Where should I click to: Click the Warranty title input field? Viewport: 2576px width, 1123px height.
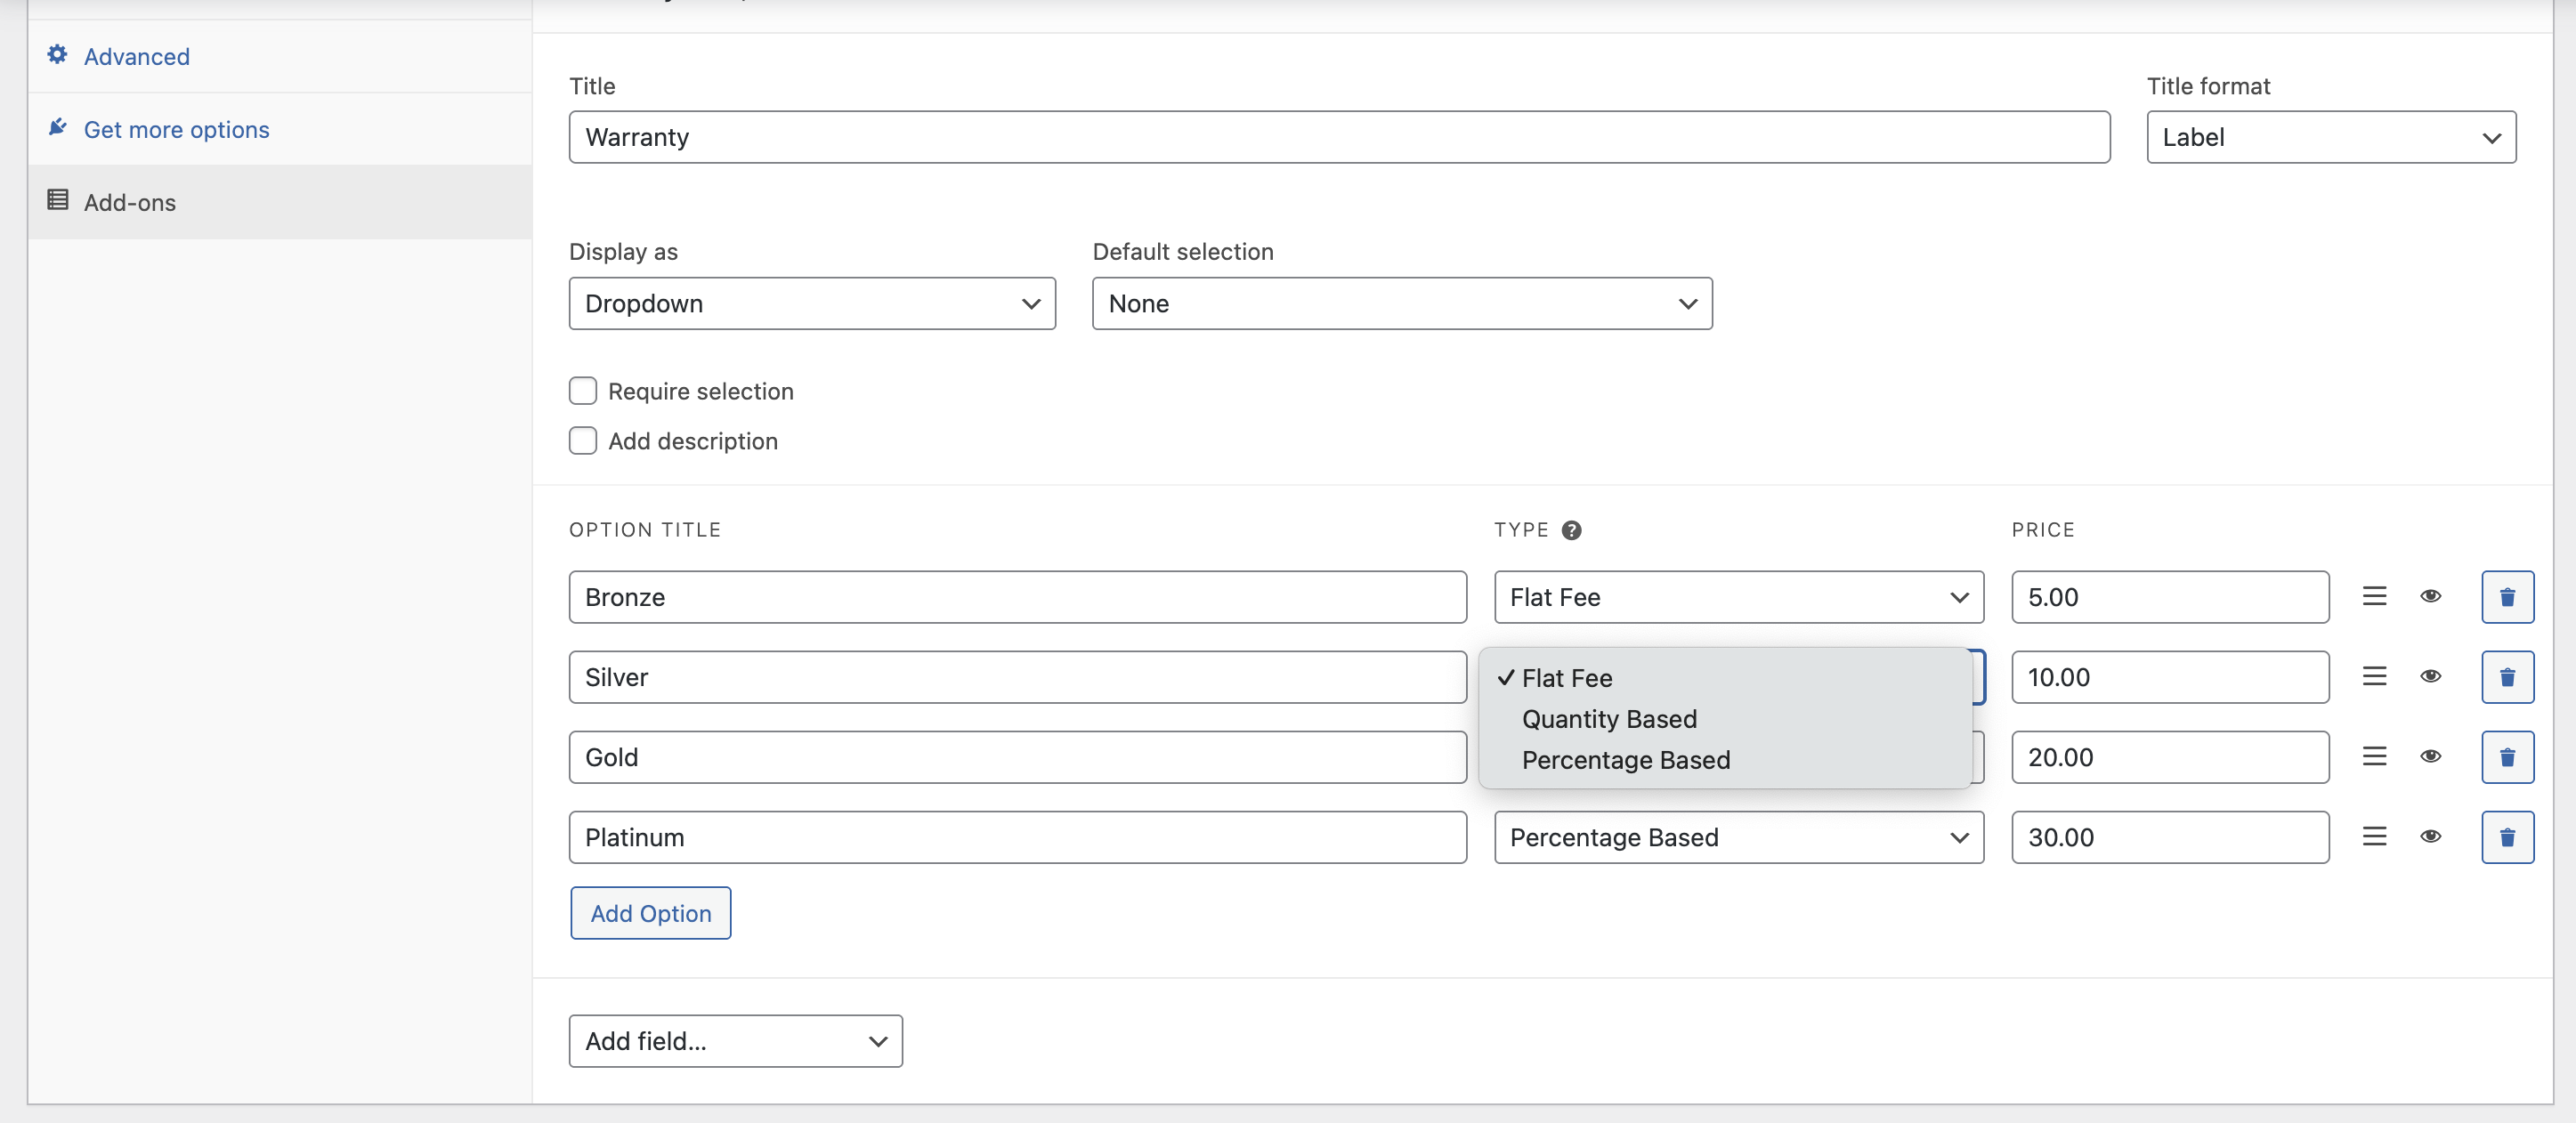(x=1338, y=137)
